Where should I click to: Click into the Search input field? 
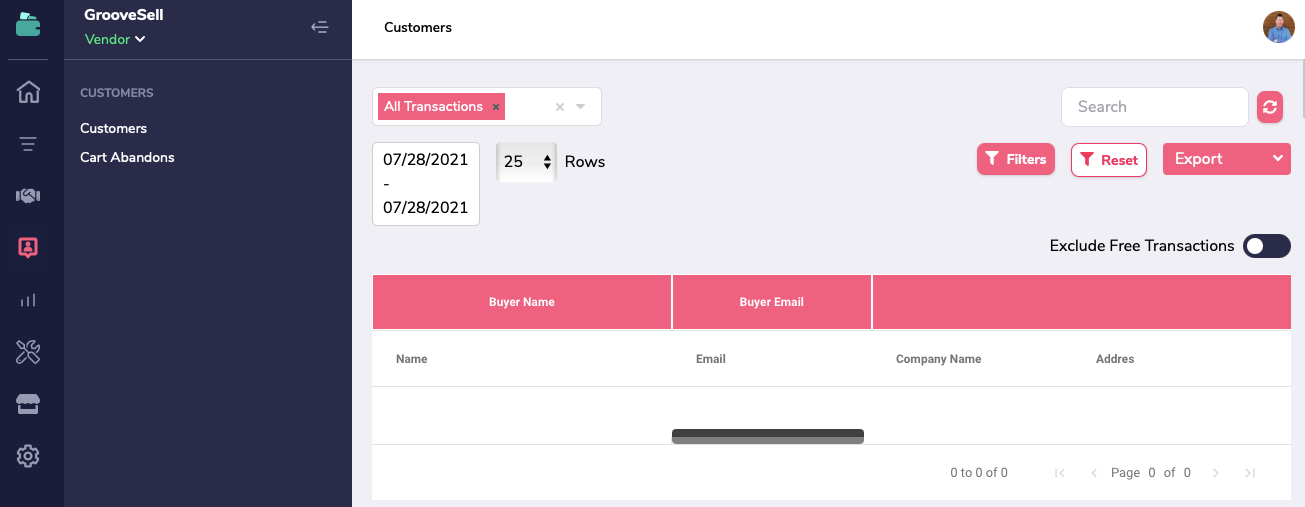pyautogui.click(x=1154, y=107)
